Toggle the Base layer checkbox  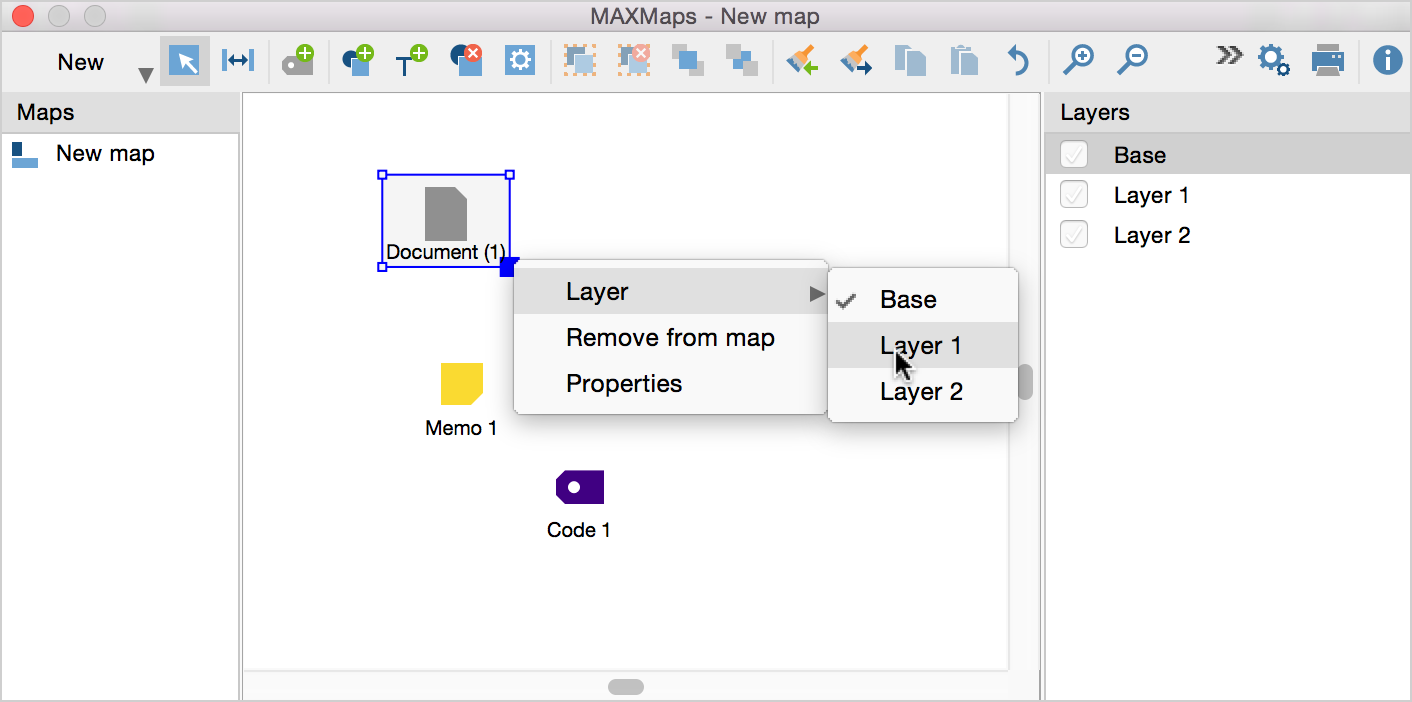click(x=1074, y=155)
